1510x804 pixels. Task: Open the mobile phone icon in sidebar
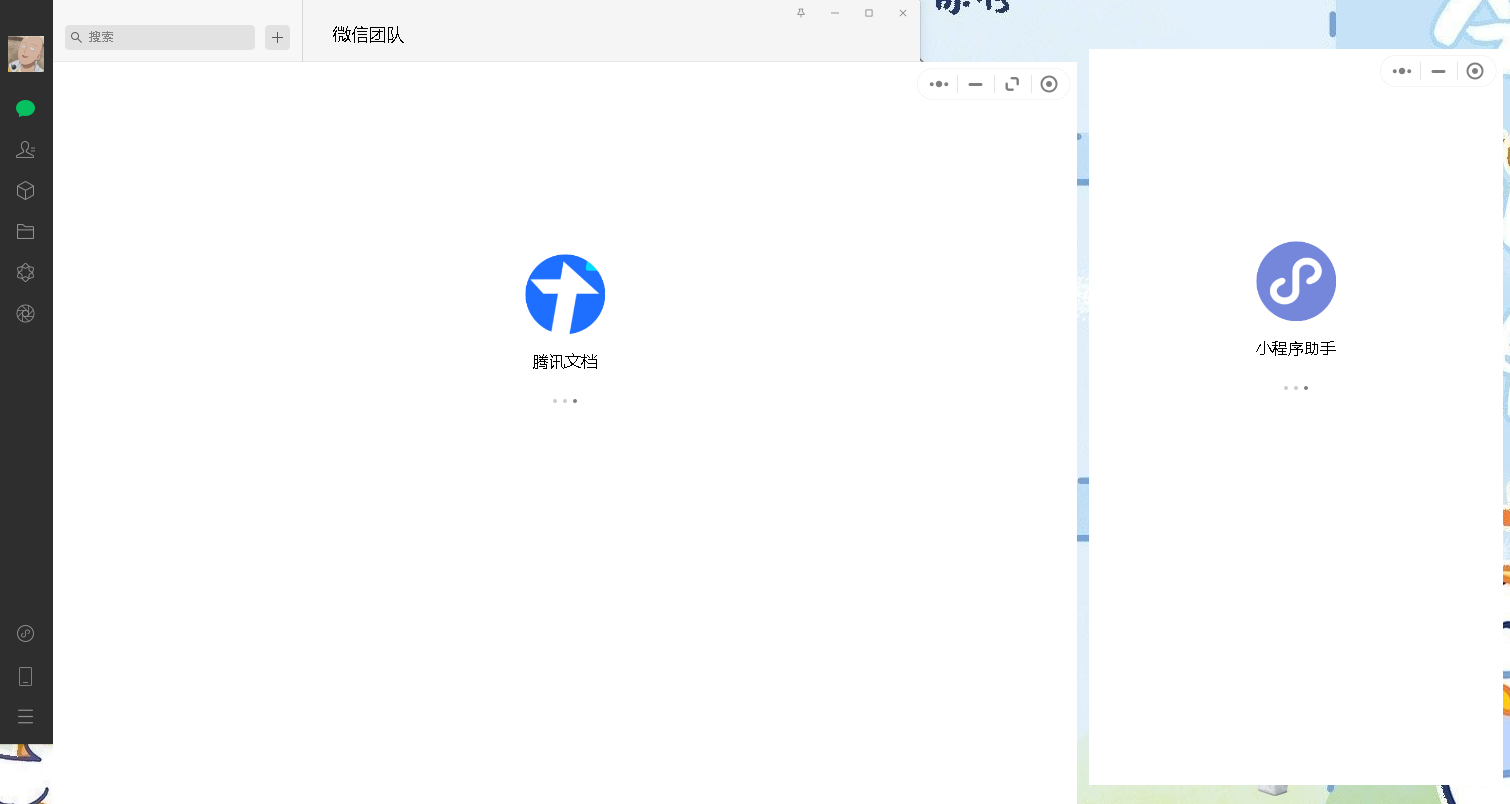pyautogui.click(x=26, y=676)
